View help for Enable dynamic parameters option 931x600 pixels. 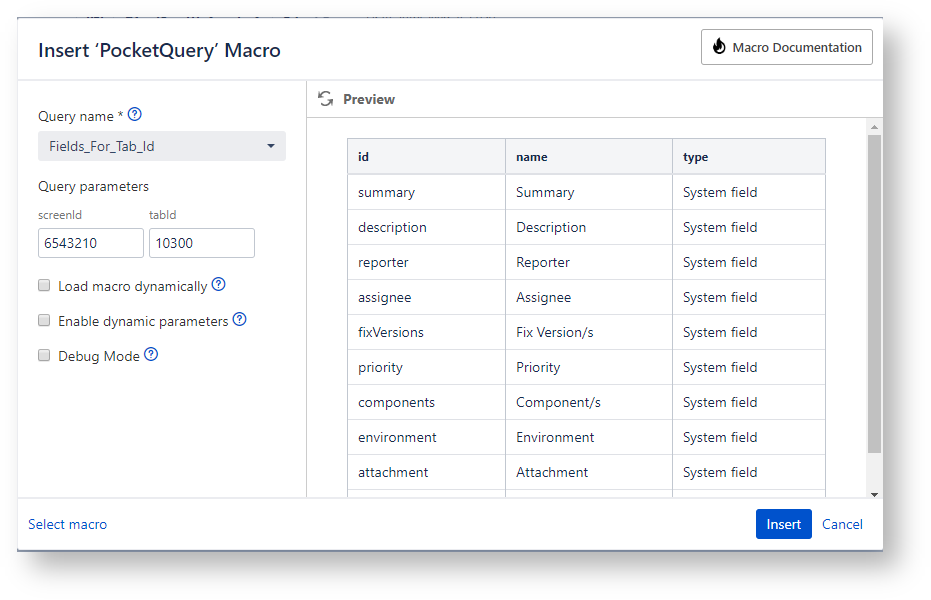click(x=239, y=320)
